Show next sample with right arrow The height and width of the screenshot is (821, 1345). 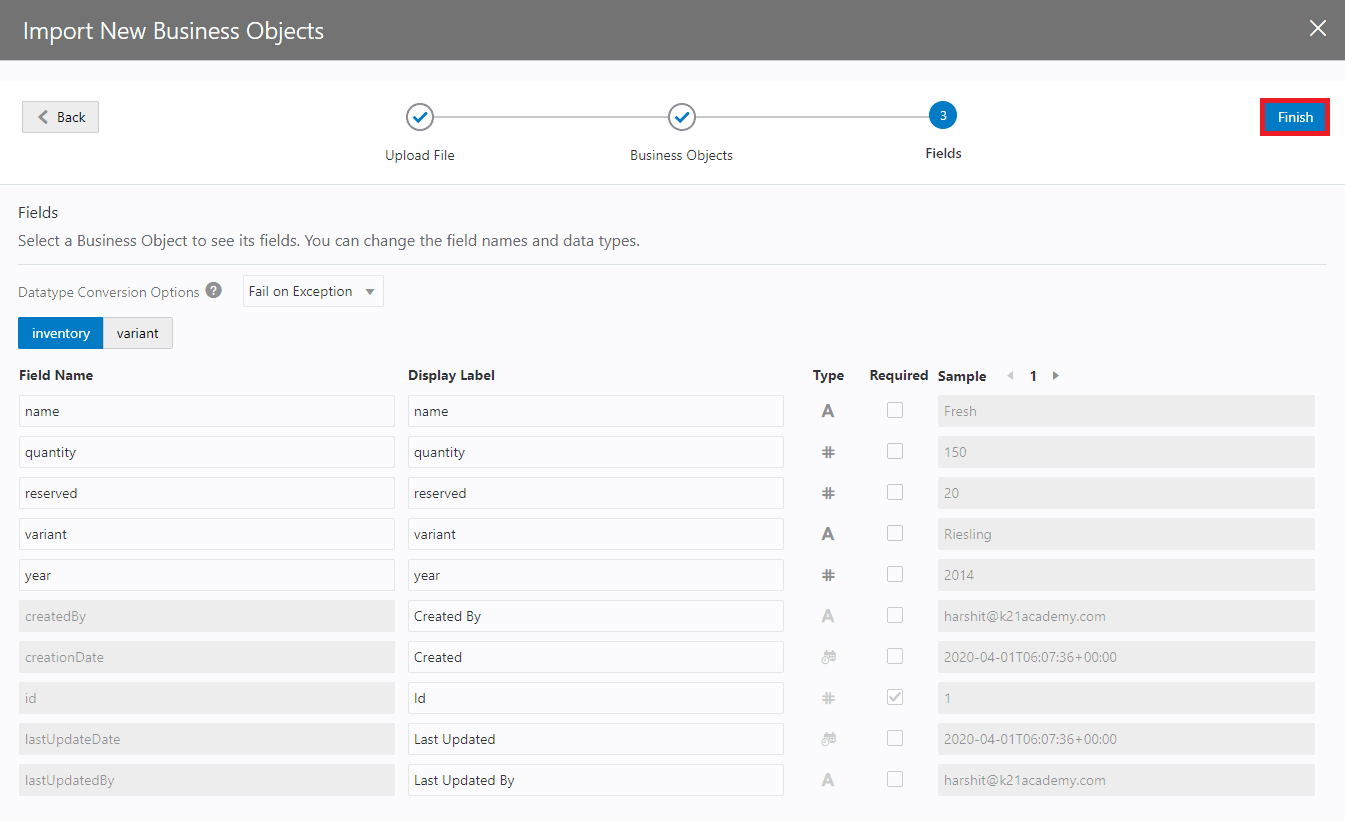point(1056,376)
